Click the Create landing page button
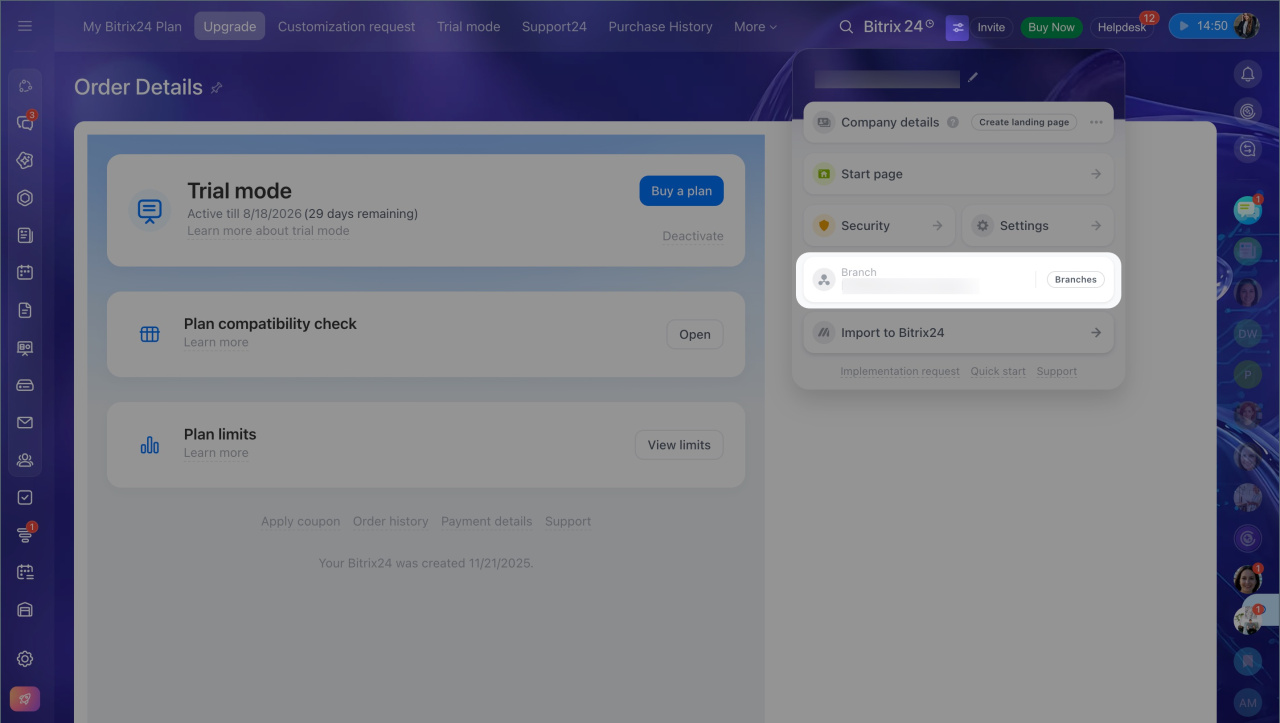Image resolution: width=1280 pixels, height=723 pixels. point(1024,122)
